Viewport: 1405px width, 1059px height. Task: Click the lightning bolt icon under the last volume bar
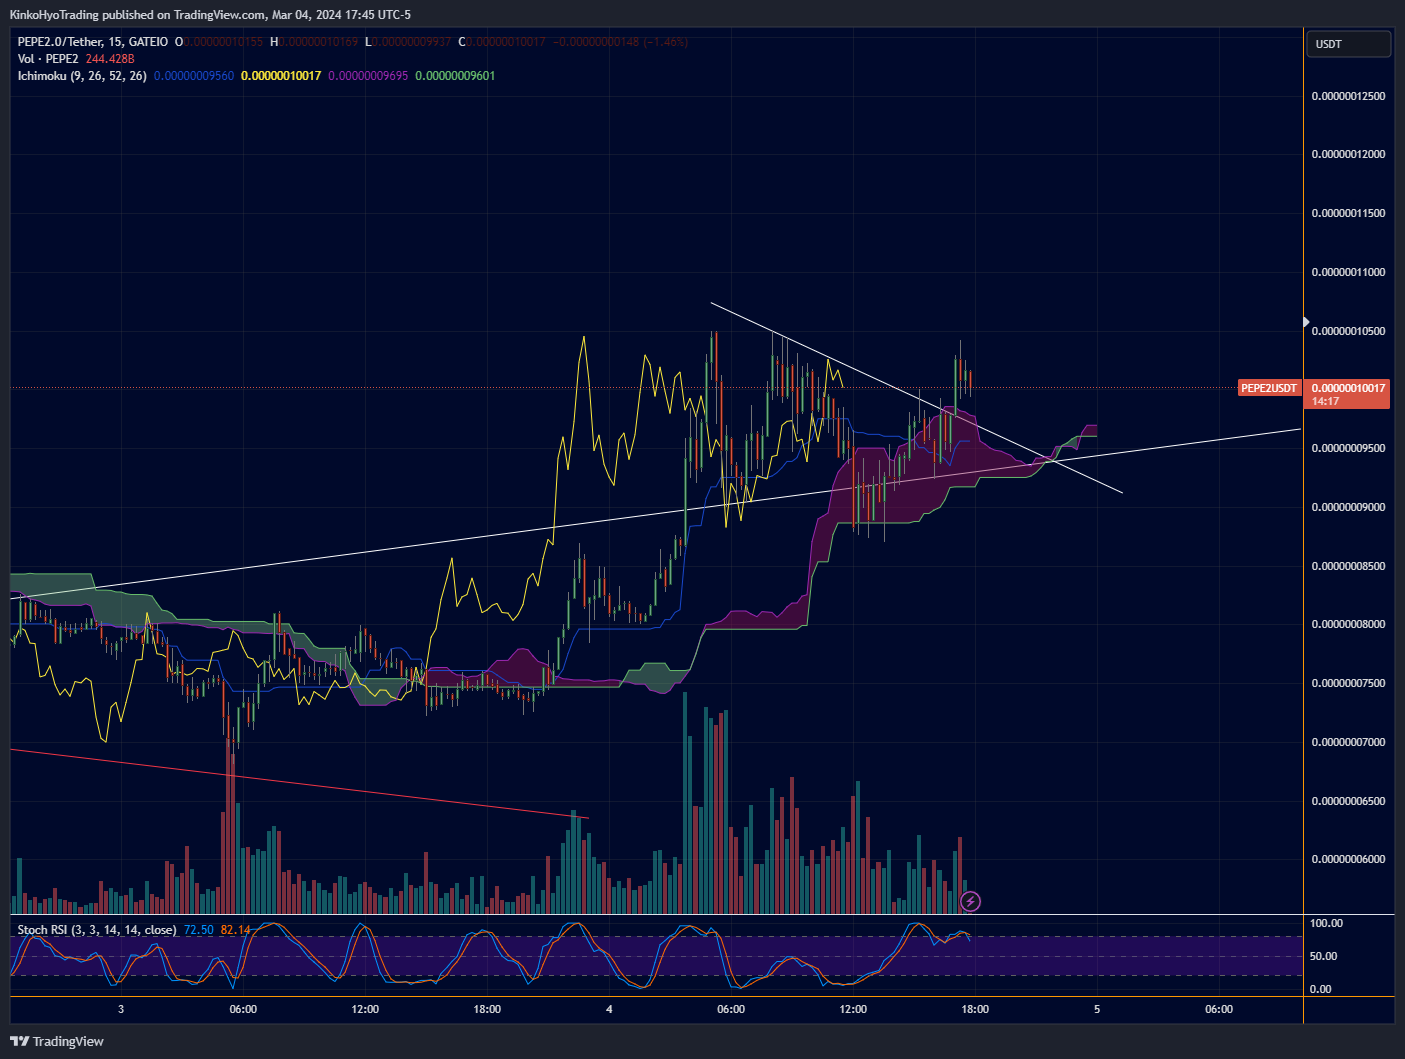(x=970, y=902)
